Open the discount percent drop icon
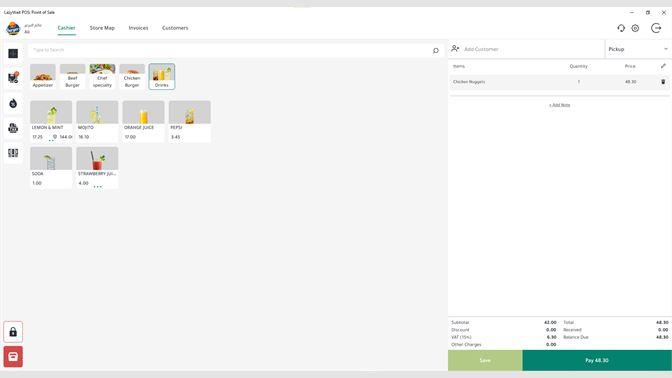This screenshot has height=378, width=672. (x=13, y=103)
